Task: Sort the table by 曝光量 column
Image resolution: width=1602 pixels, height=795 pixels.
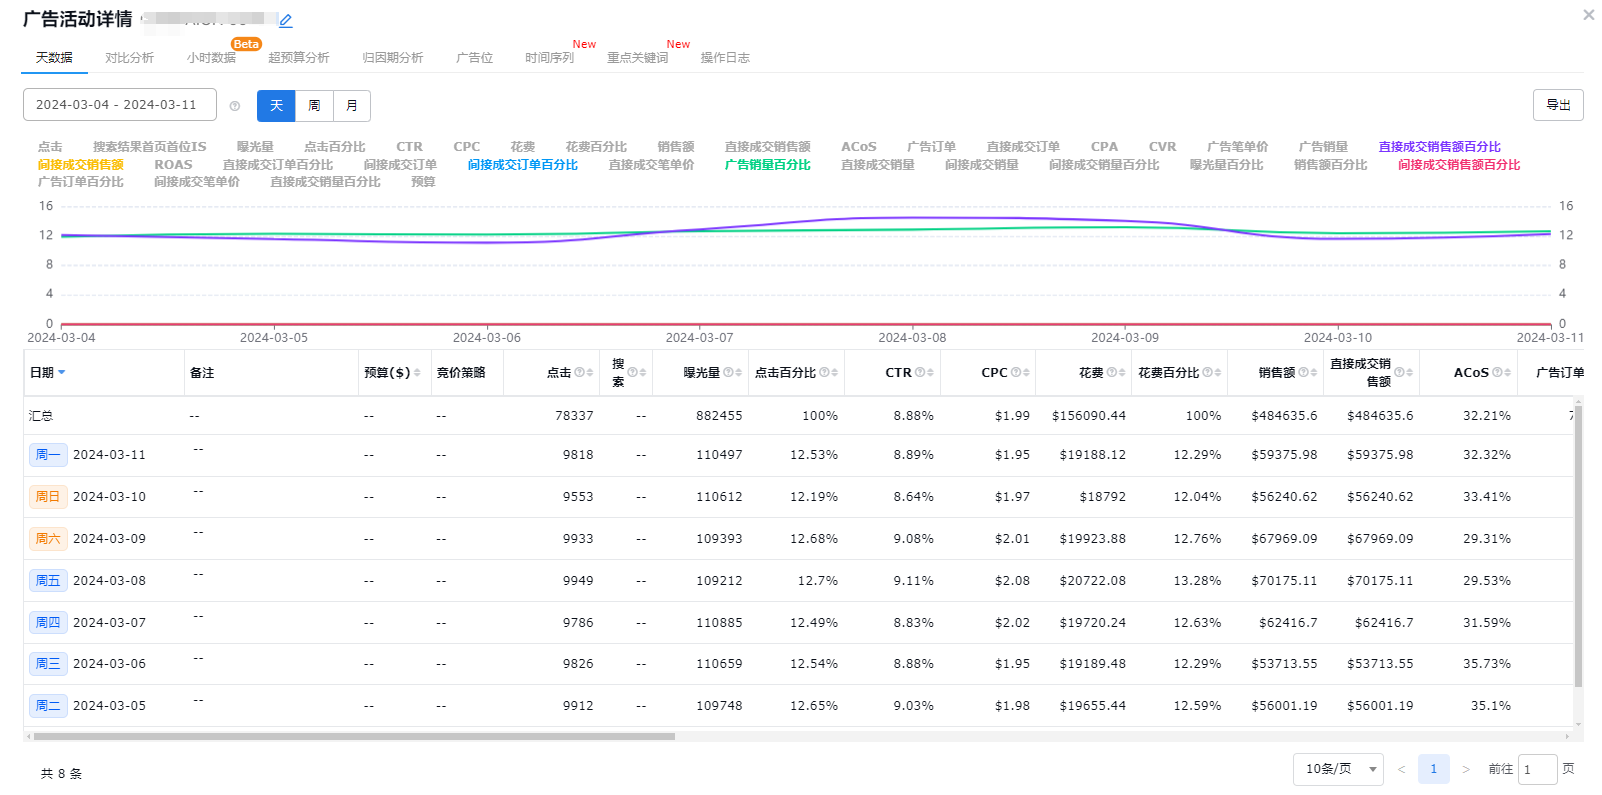Action: tap(739, 372)
